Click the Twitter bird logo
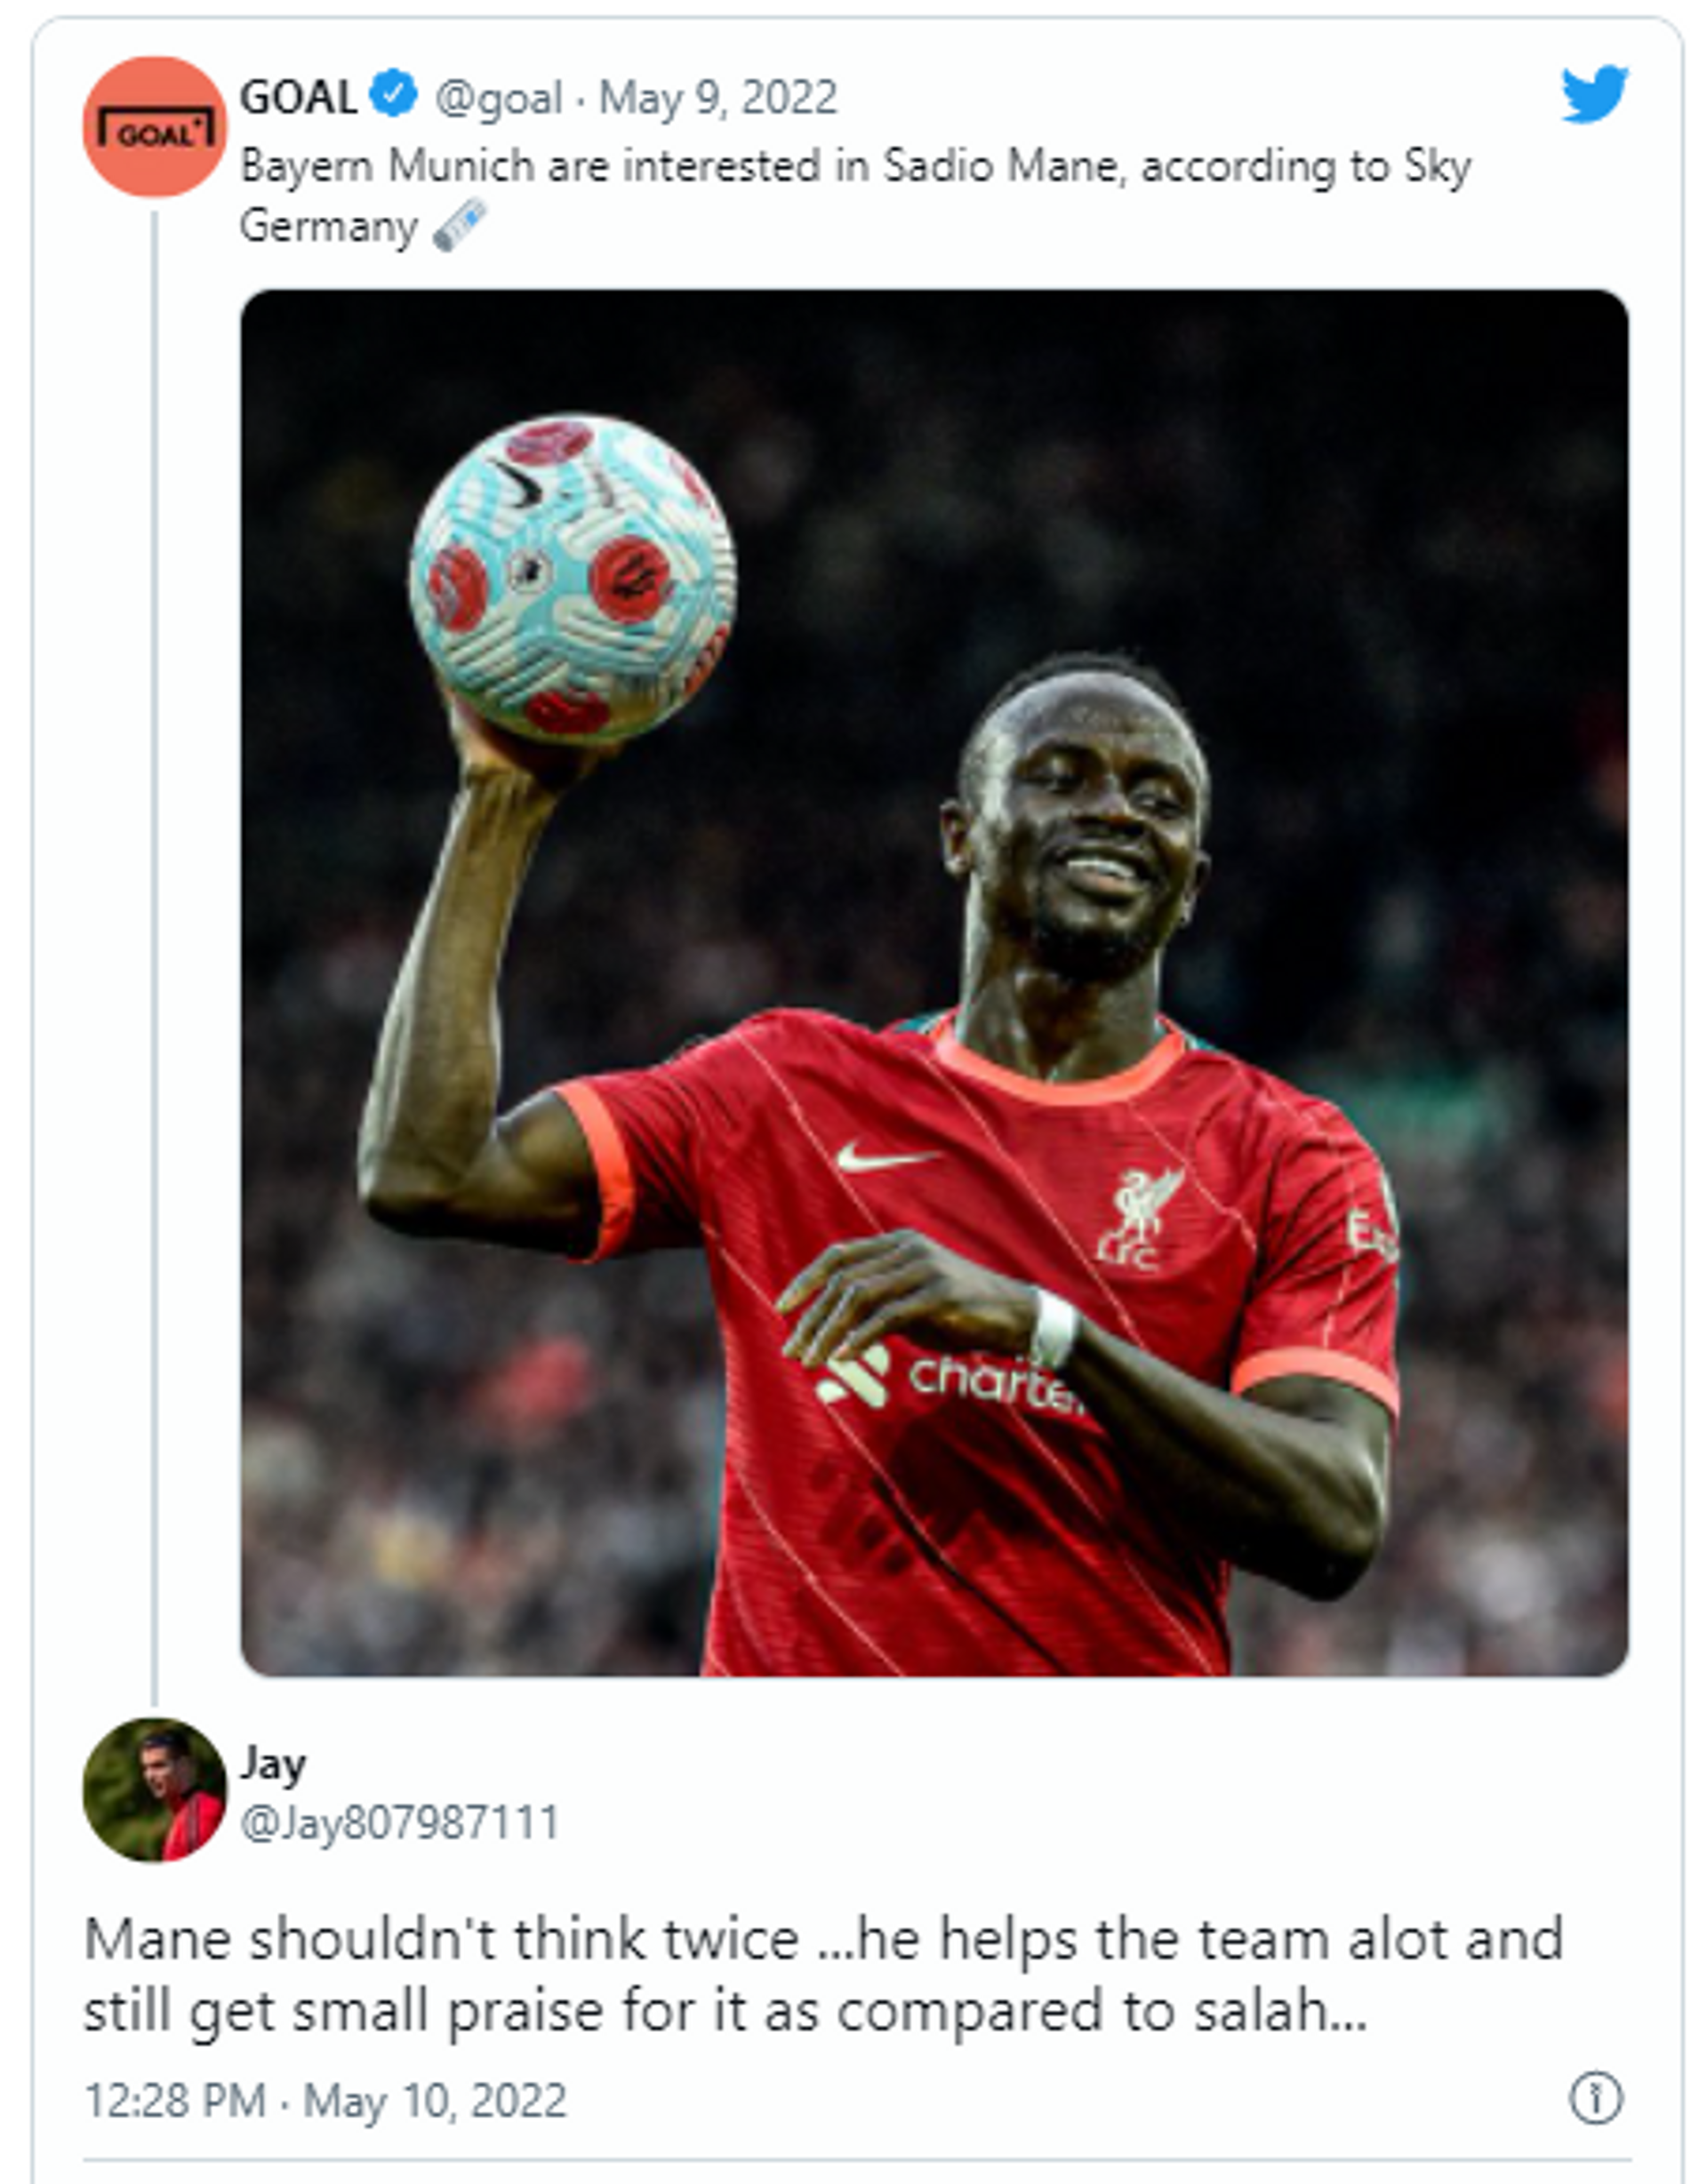This screenshot has height=2184, width=1707. tap(1594, 94)
